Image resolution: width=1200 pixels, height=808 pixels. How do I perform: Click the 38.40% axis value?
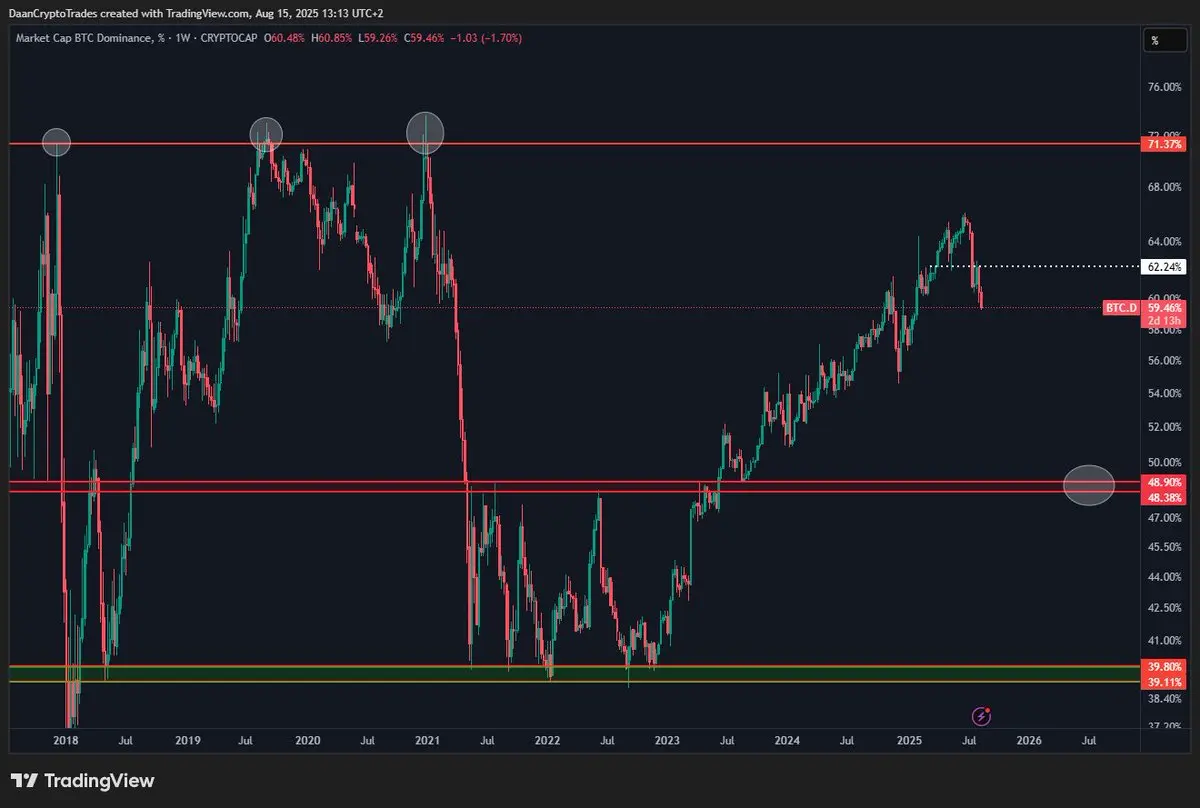pos(1166,699)
